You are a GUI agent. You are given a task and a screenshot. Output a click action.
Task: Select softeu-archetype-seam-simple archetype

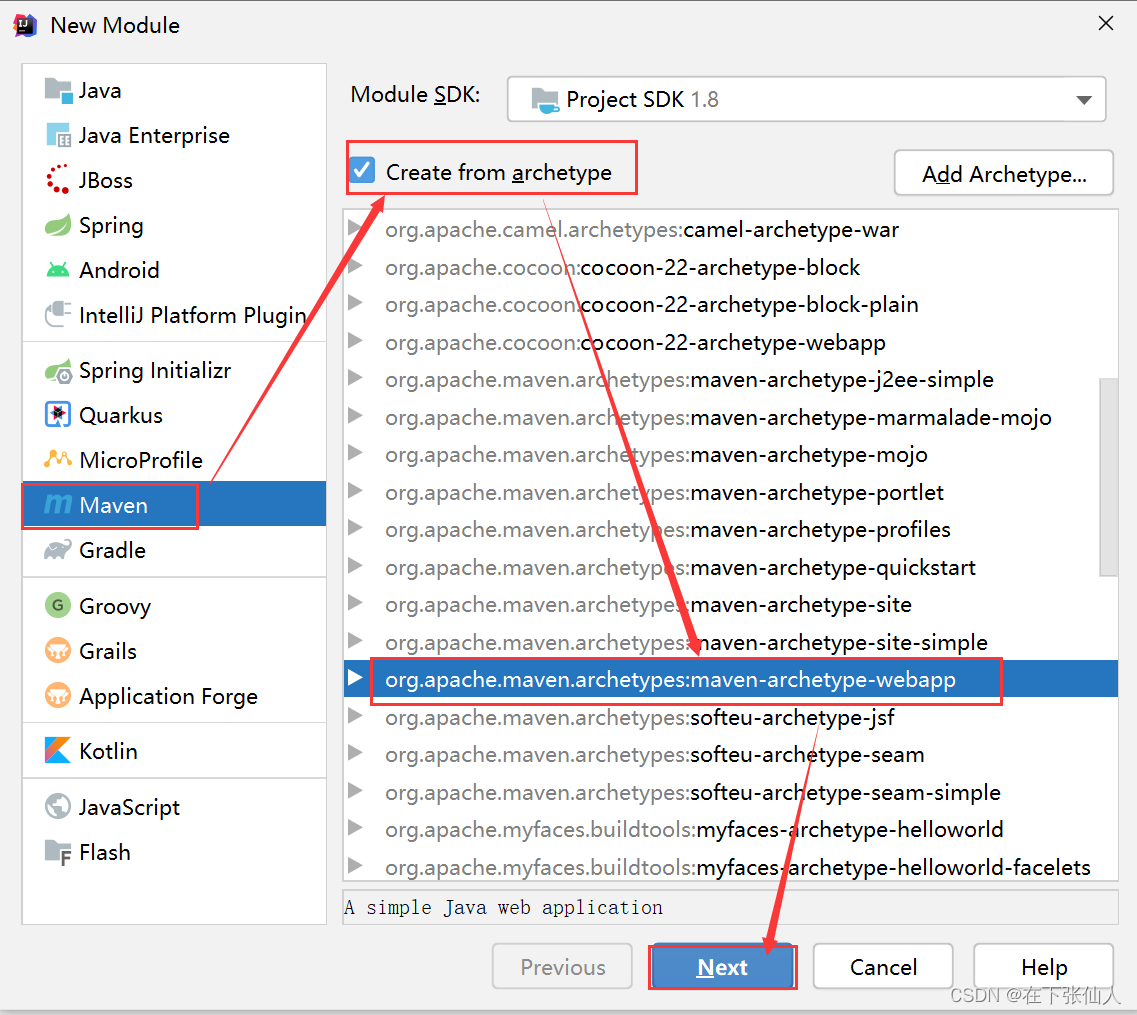tap(731, 792)
